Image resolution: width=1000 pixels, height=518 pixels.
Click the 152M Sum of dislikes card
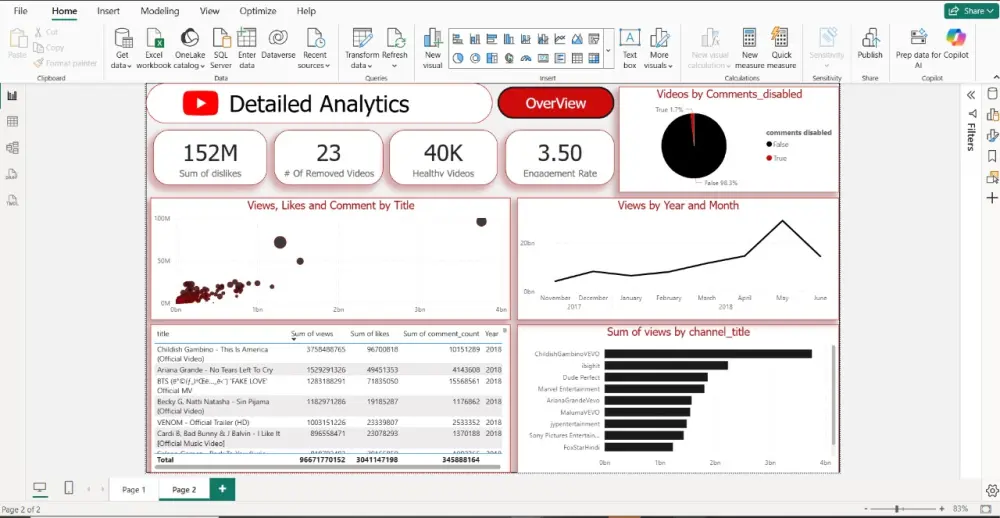(210, 158)
